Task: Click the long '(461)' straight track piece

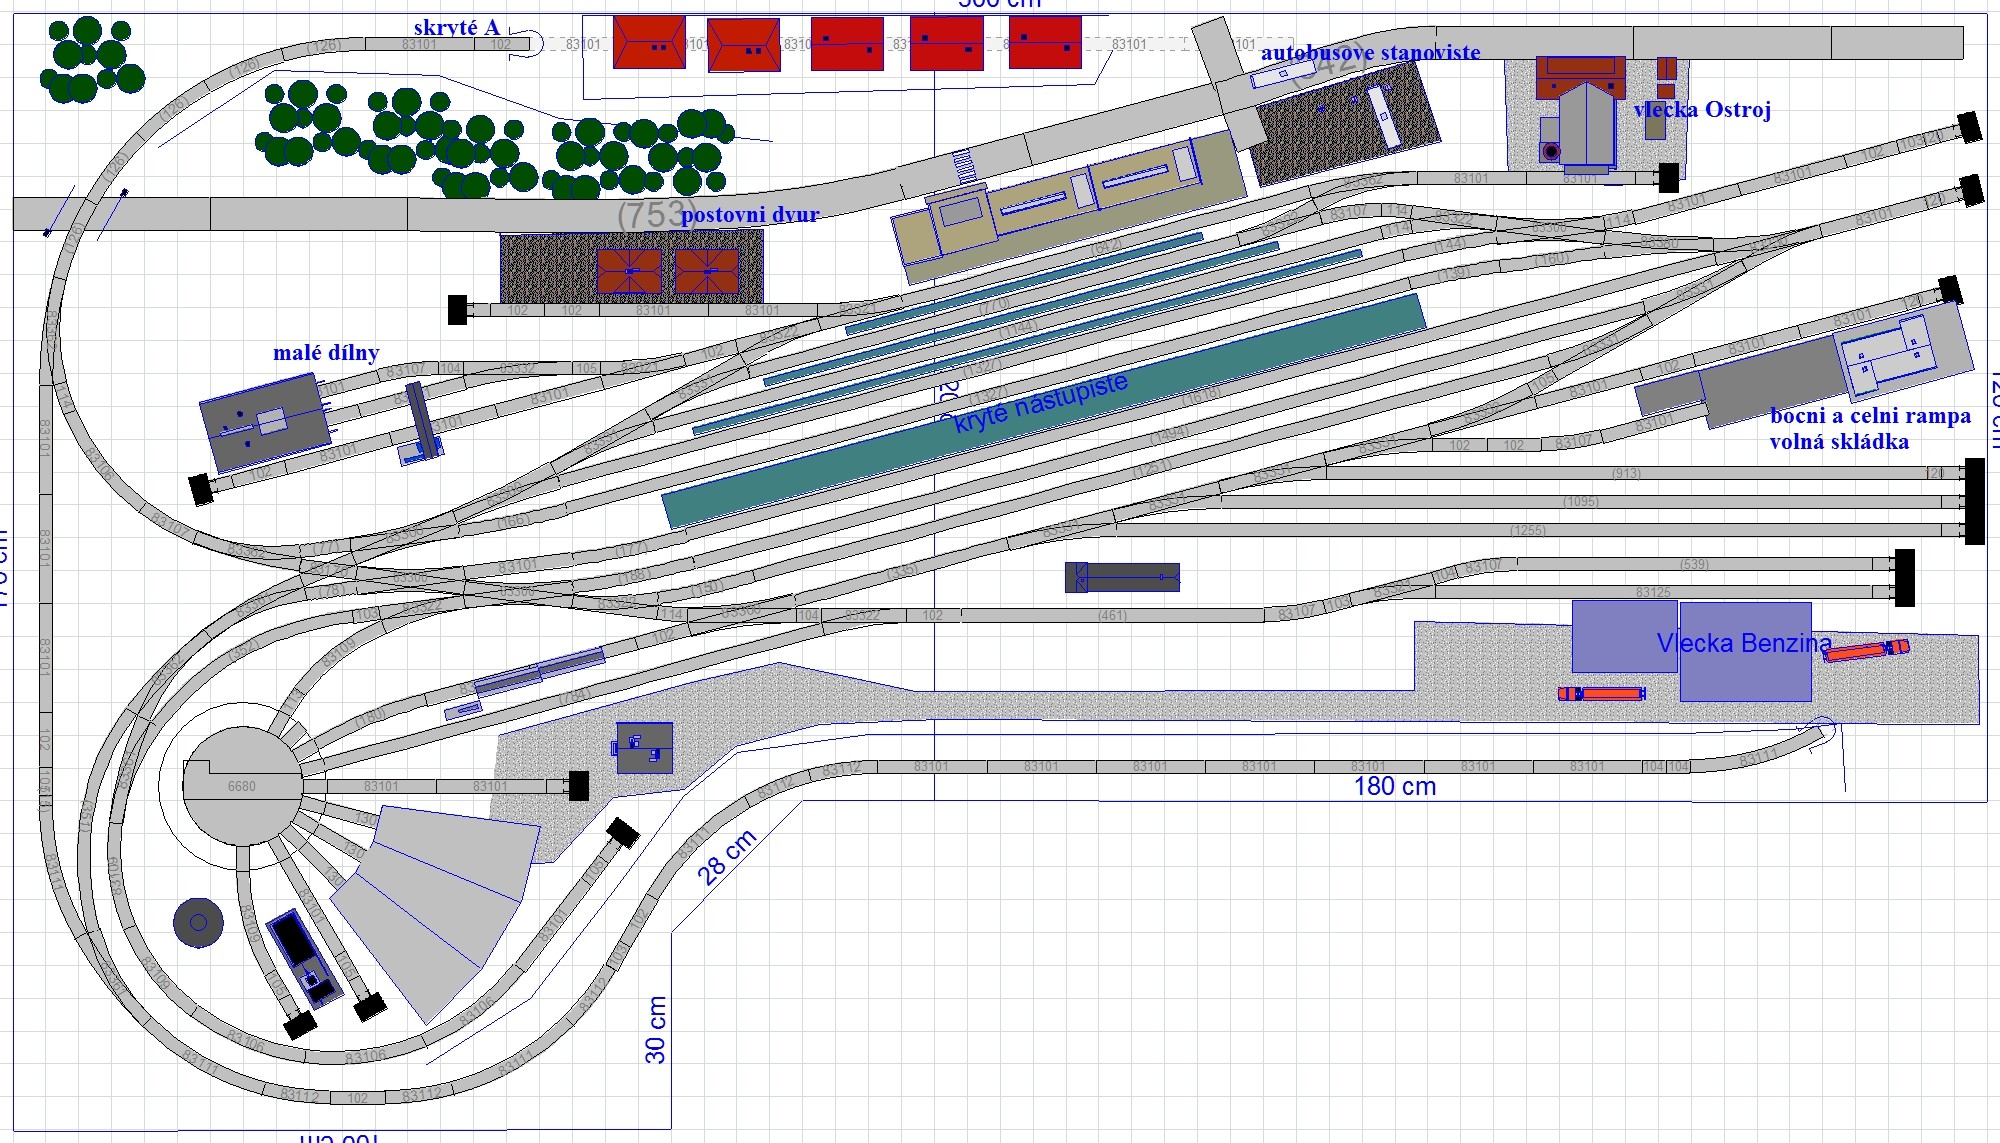Action: (1112, 616)
